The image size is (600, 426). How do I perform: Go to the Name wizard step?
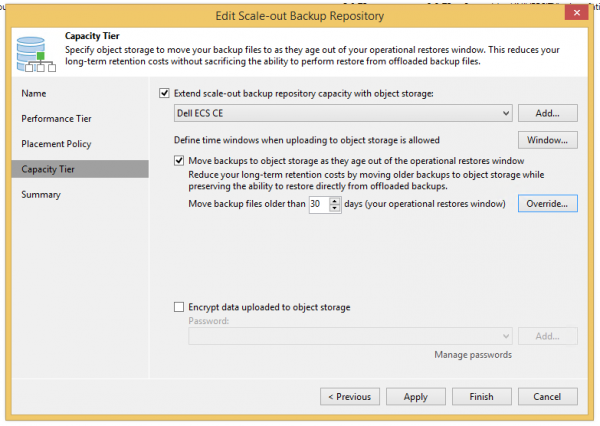(34, 93)
